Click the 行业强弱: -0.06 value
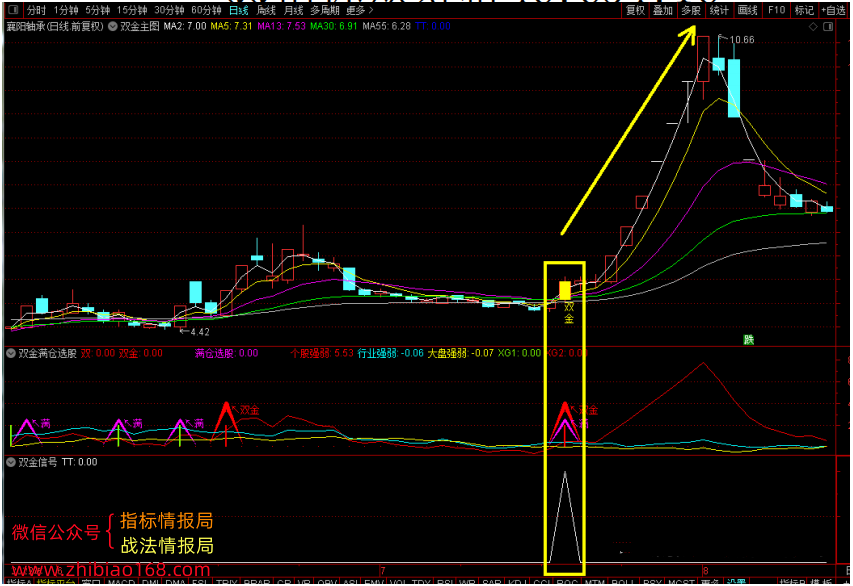 tap(391, 353)
